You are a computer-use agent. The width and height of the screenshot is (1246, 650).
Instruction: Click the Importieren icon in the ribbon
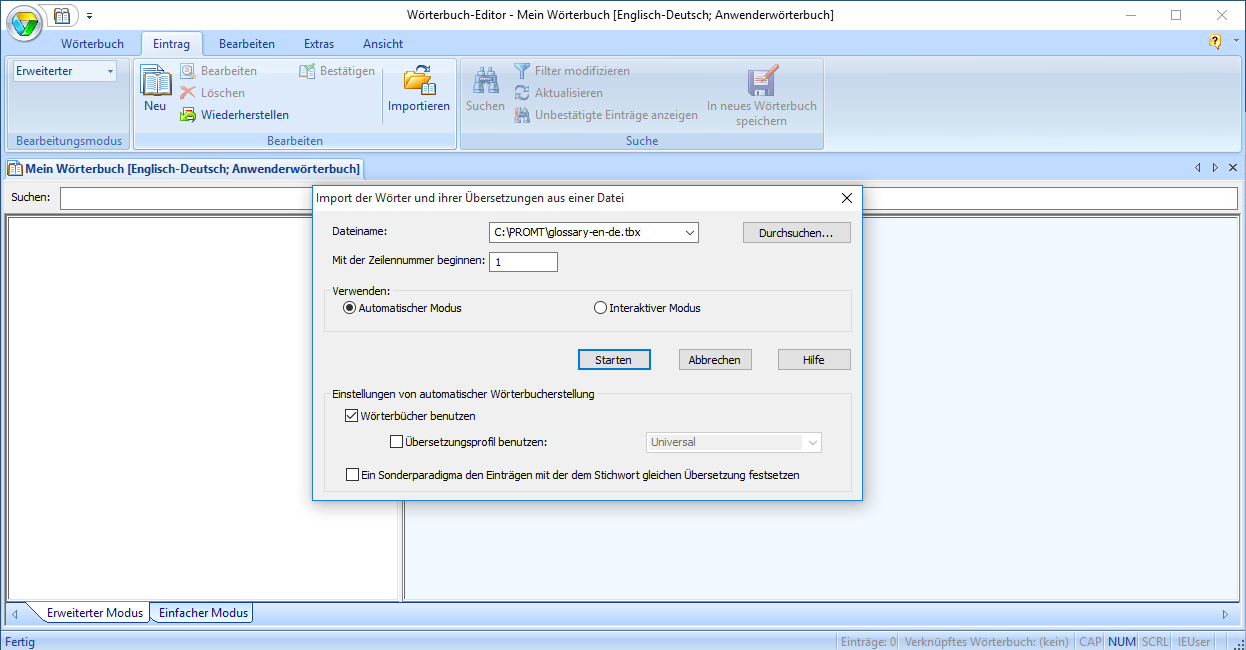point(418,82)
